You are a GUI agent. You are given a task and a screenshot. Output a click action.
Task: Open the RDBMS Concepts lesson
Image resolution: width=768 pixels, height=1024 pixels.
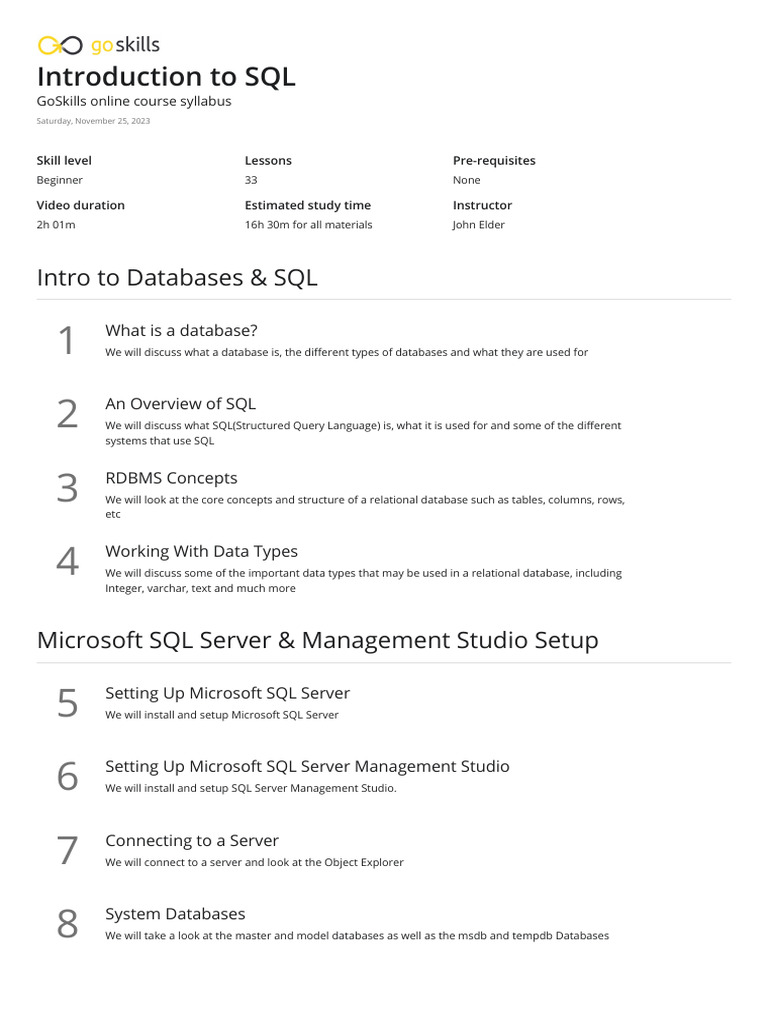[x=171, y=478]
